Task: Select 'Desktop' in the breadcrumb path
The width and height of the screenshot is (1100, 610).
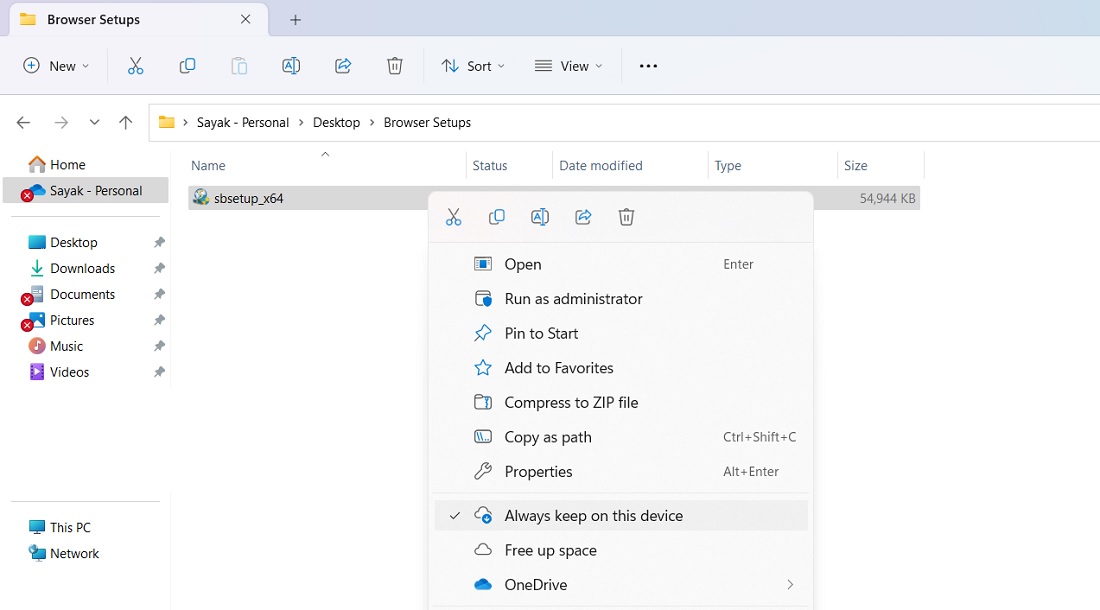Action: click(336, 121)
